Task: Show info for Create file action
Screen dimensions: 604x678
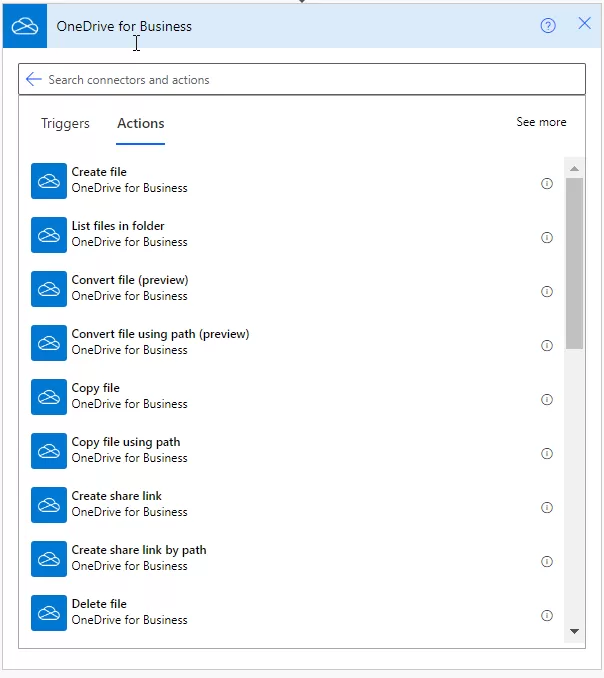Action: tap(547, 184)
